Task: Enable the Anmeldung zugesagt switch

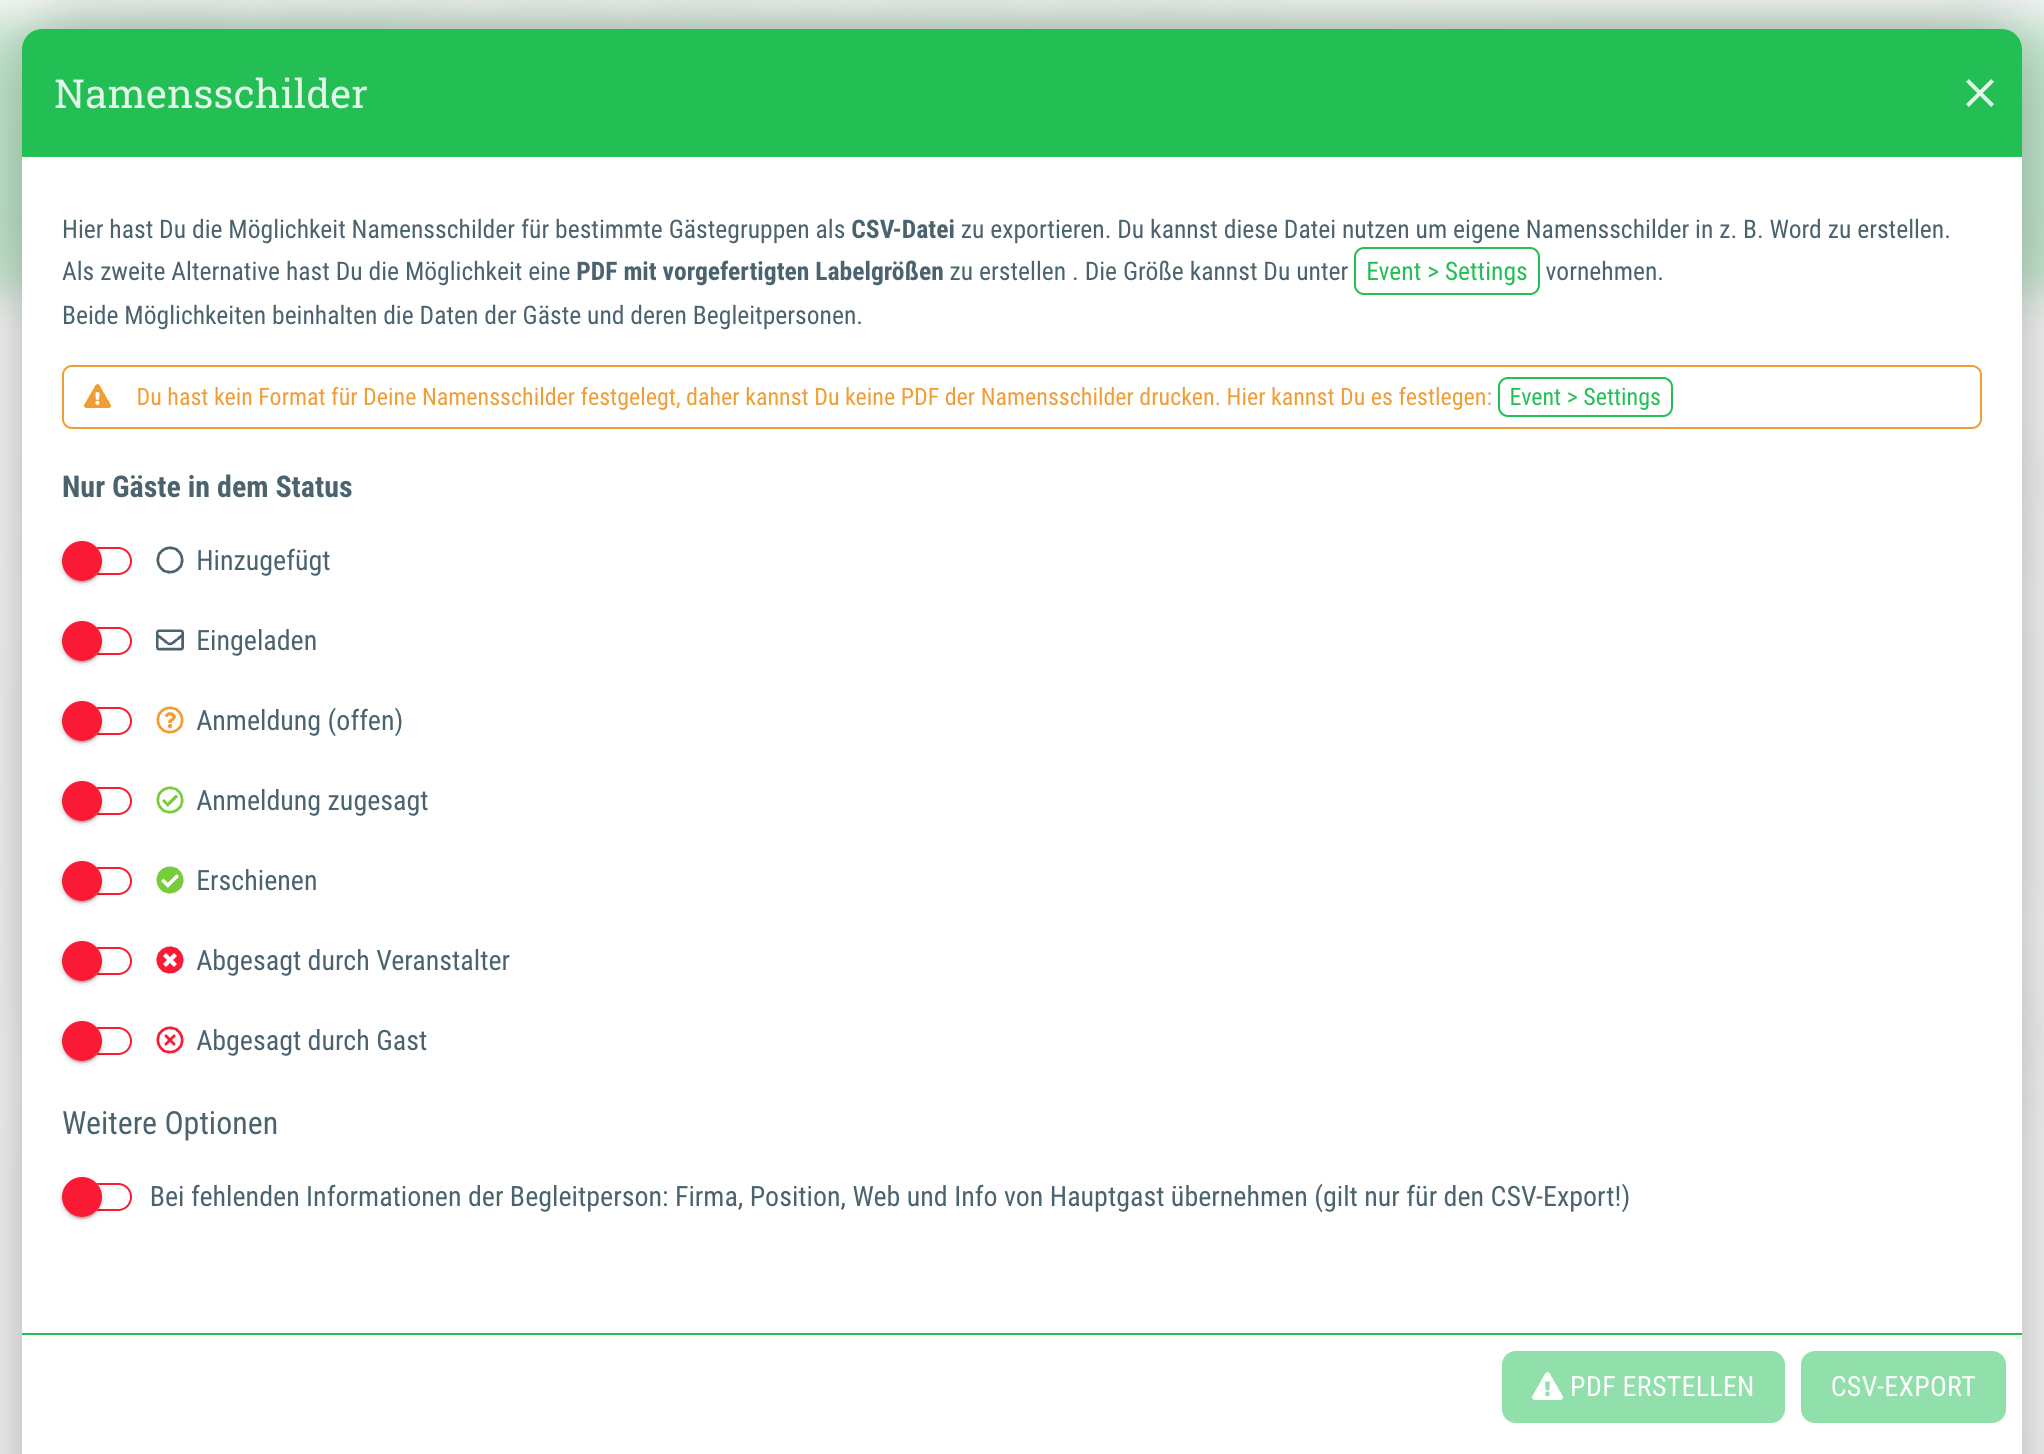Action: [x=97, y=801]
